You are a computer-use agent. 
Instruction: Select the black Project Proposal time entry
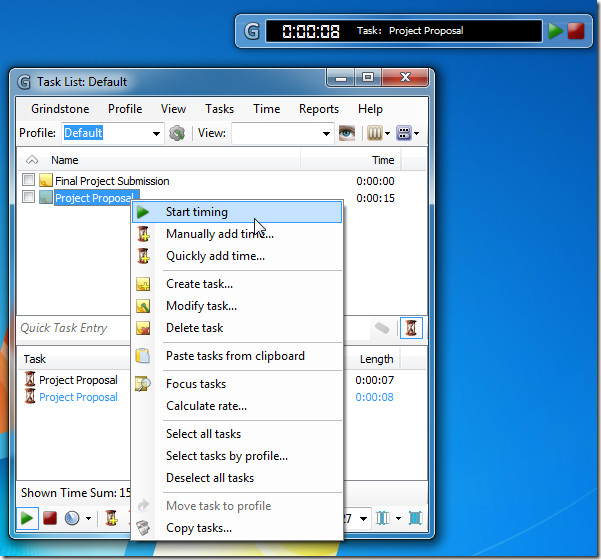[x=78, y=380]
